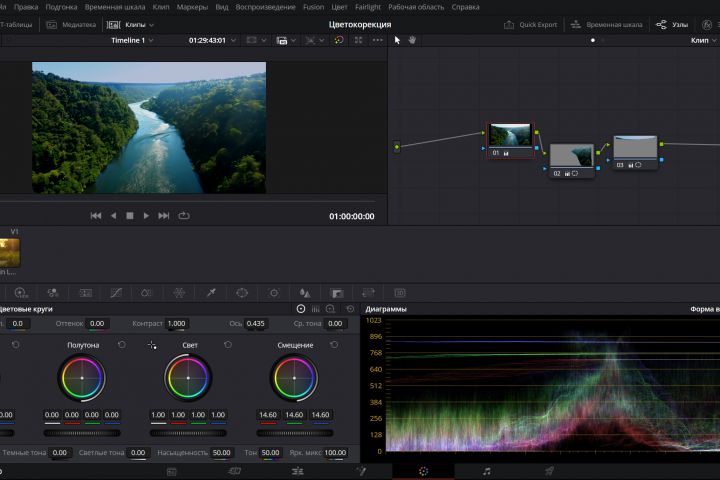The height and width of the screenshot is (480, 720).
Task: Click the Смещение color wheel
Action: 294,379
